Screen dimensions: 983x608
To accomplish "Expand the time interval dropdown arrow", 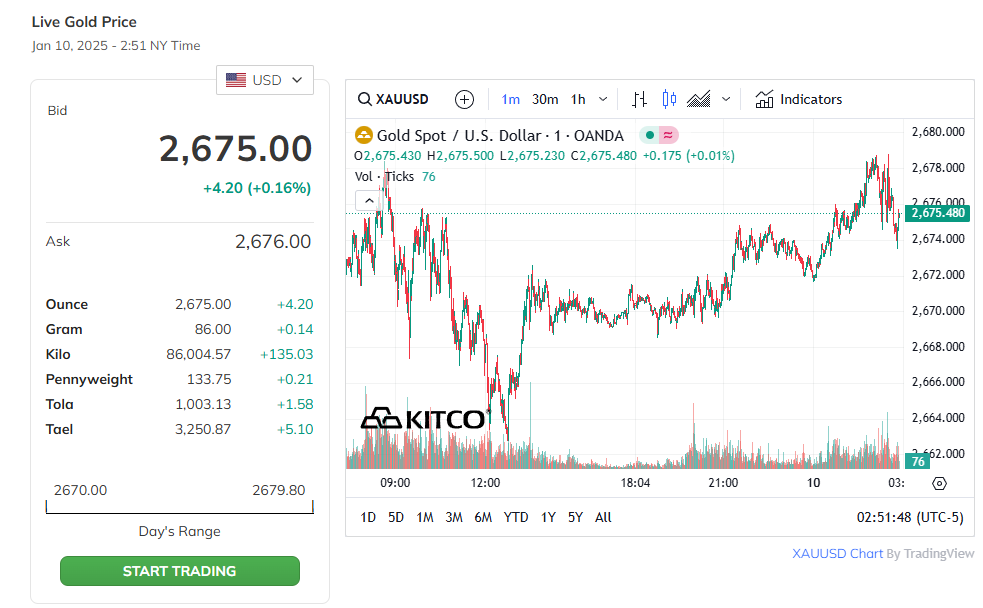I will [x=603, y=99].
